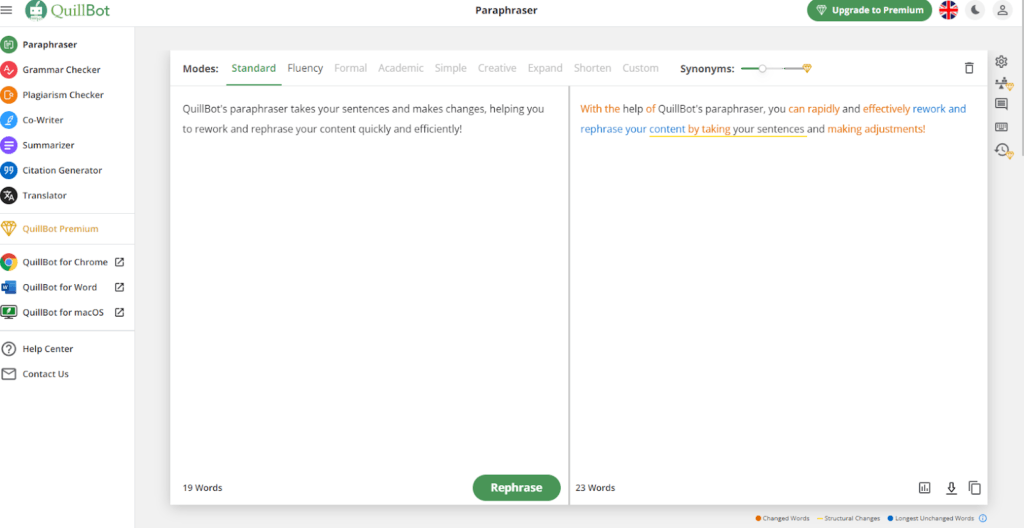Export output with the download icon
This screenshot has width=1024, height=528.
point(952,487)
